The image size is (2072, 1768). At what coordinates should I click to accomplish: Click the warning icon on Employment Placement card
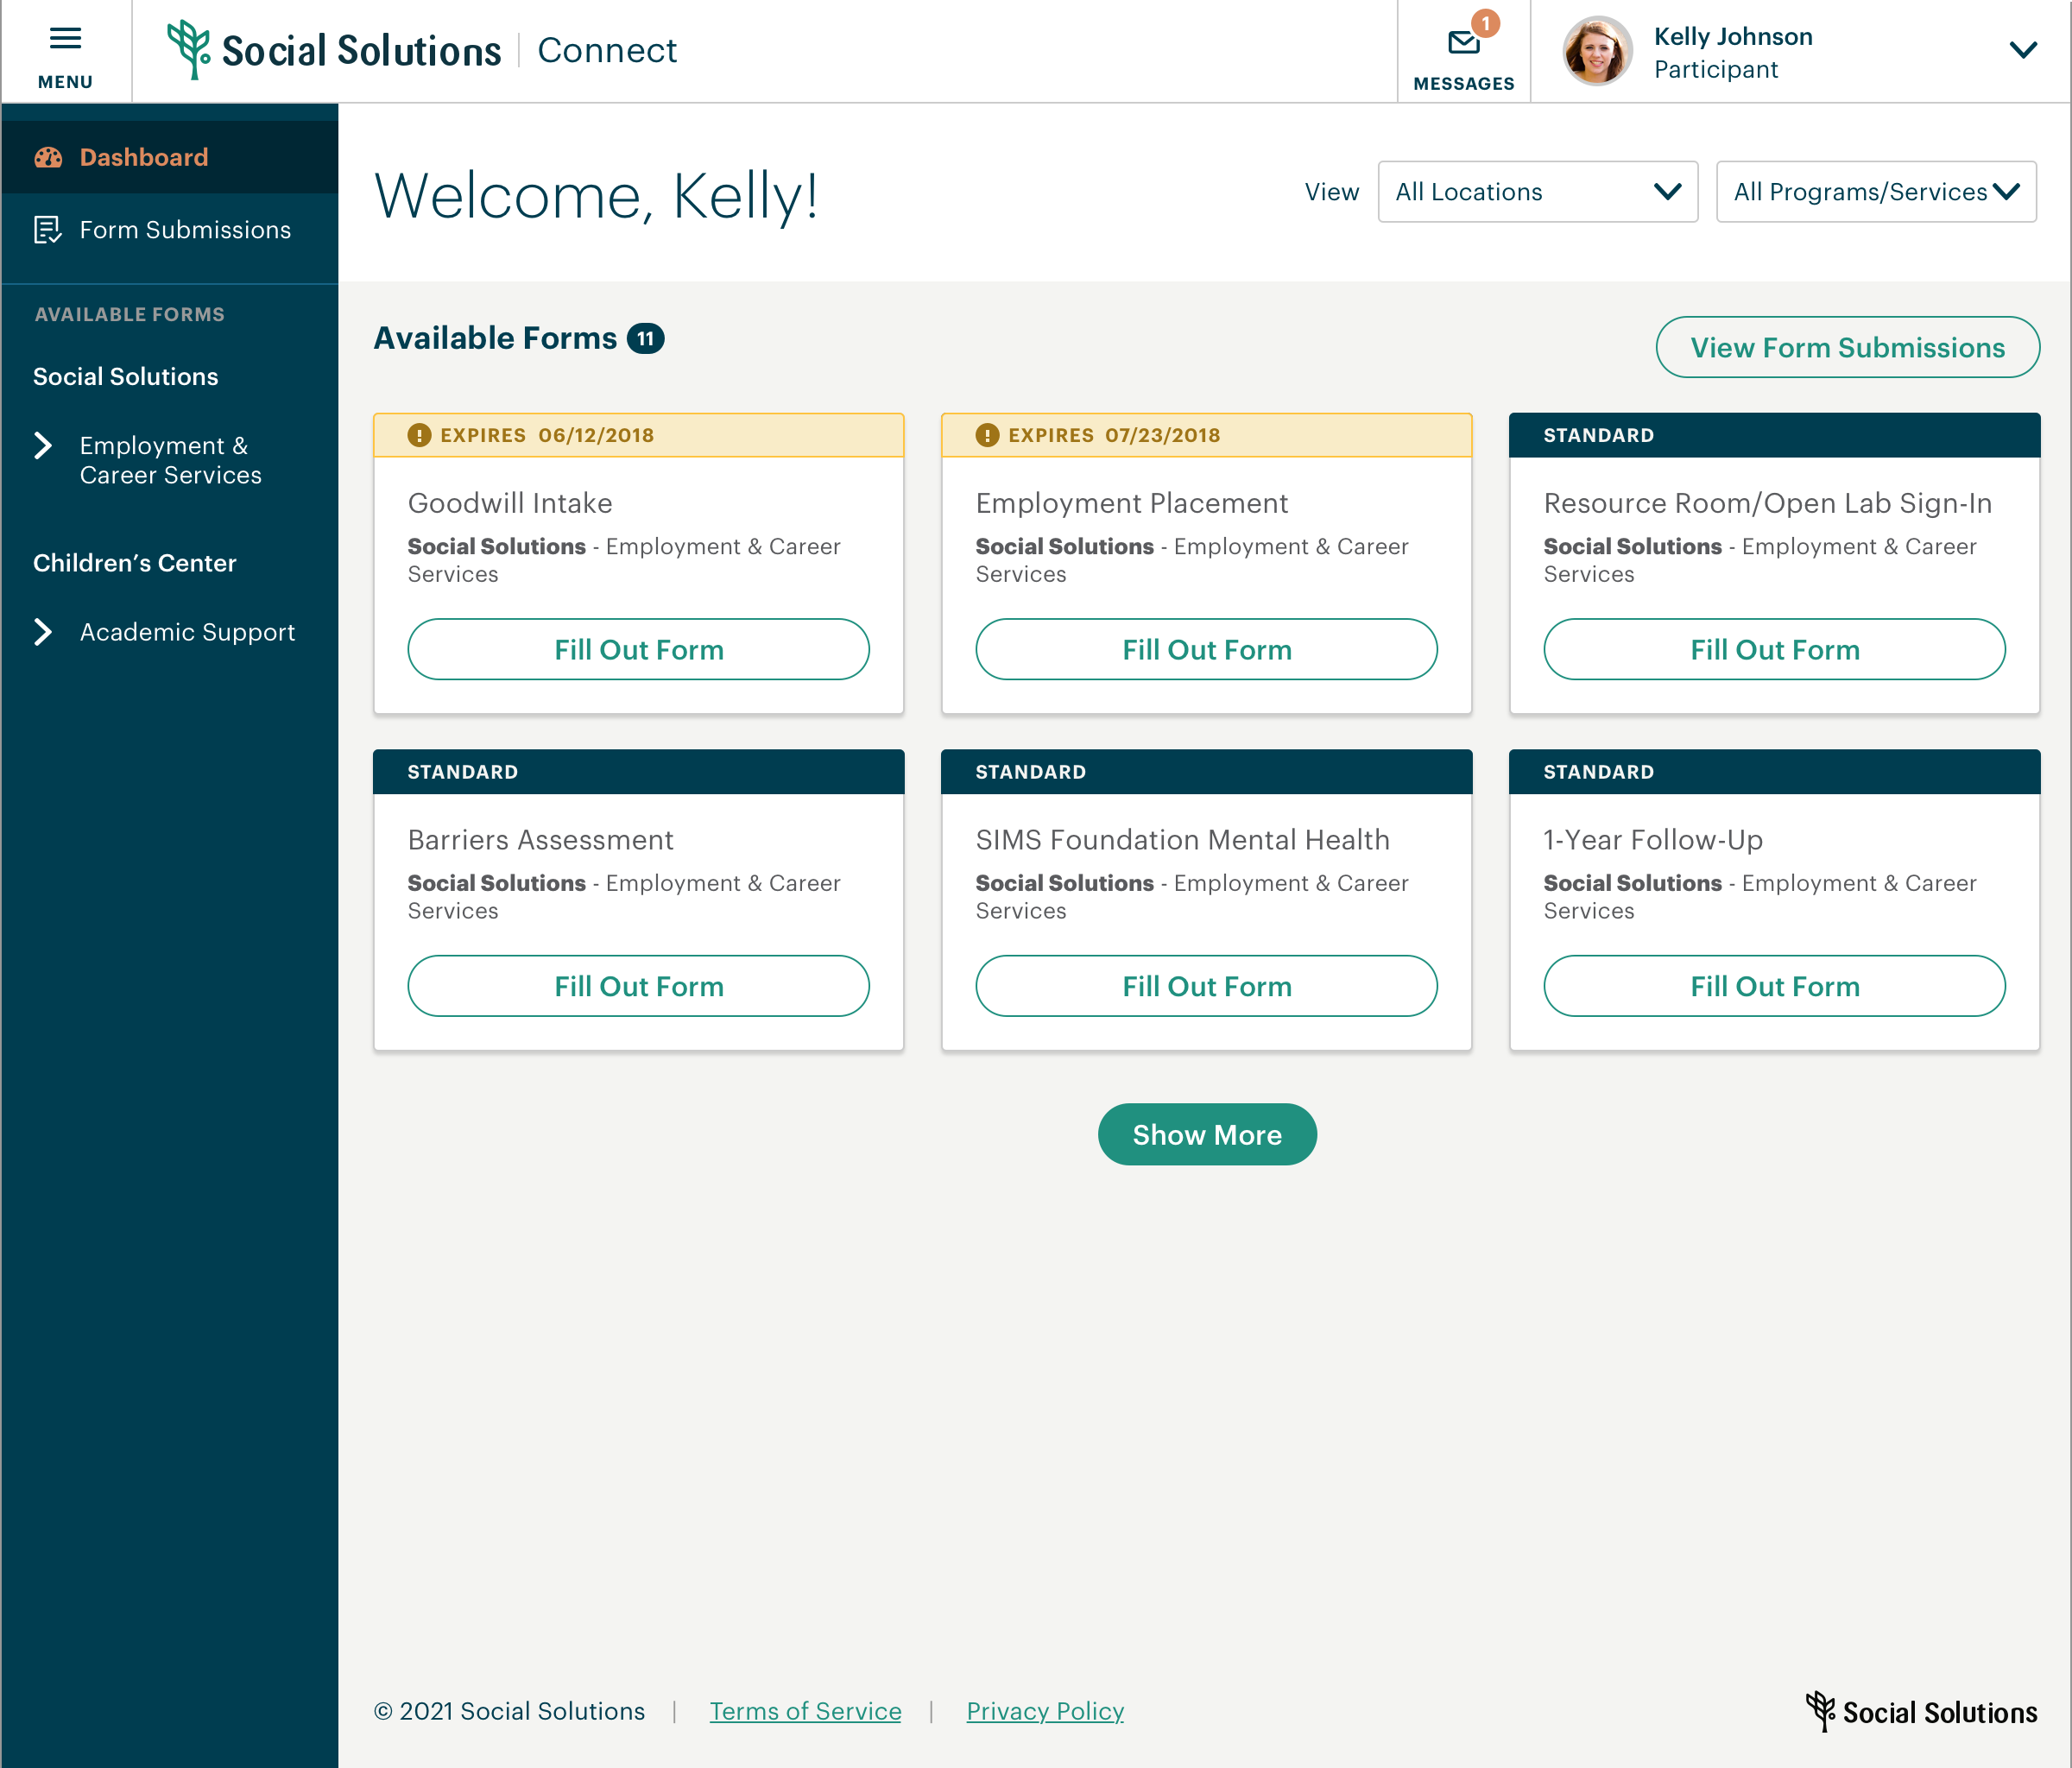987,435
